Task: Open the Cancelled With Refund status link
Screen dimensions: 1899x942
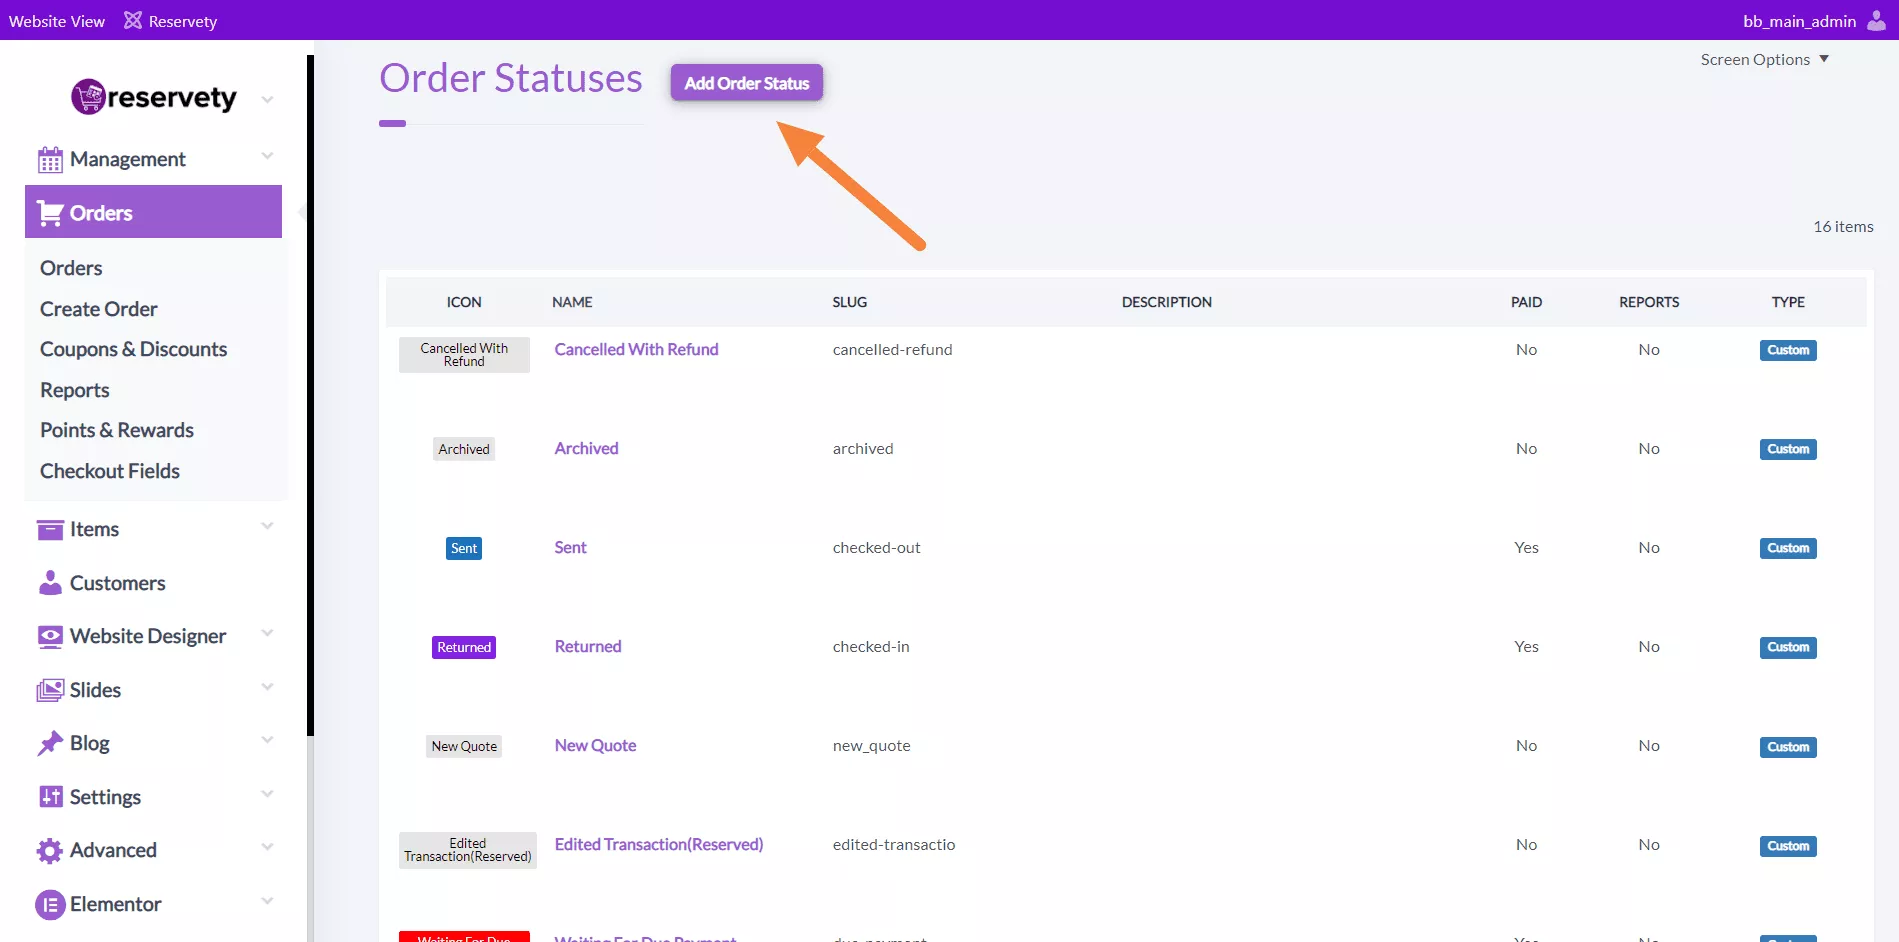Action: point(636,349)
